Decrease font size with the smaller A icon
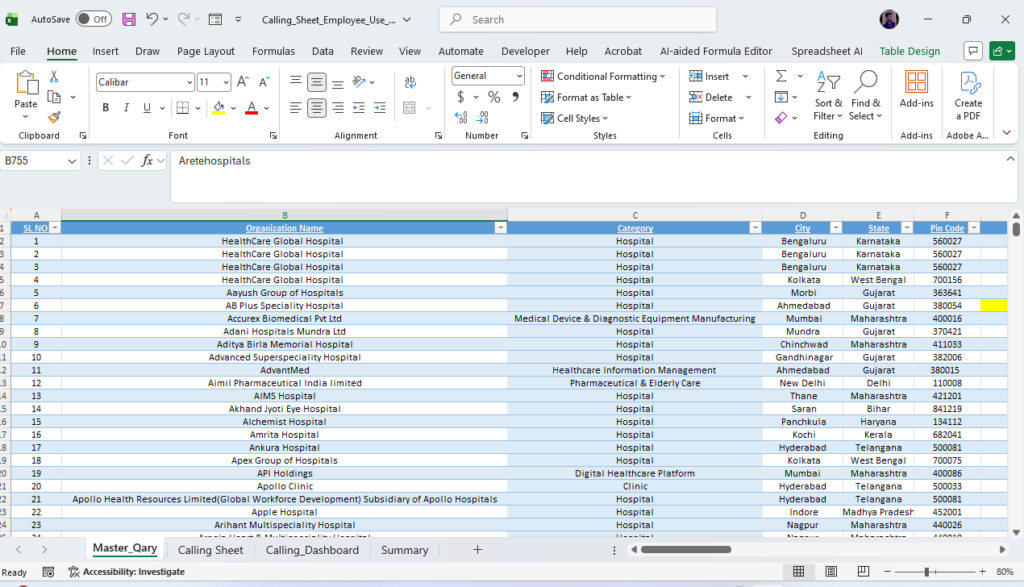This screenshot has height=587, width=1024. pos(264,82)
